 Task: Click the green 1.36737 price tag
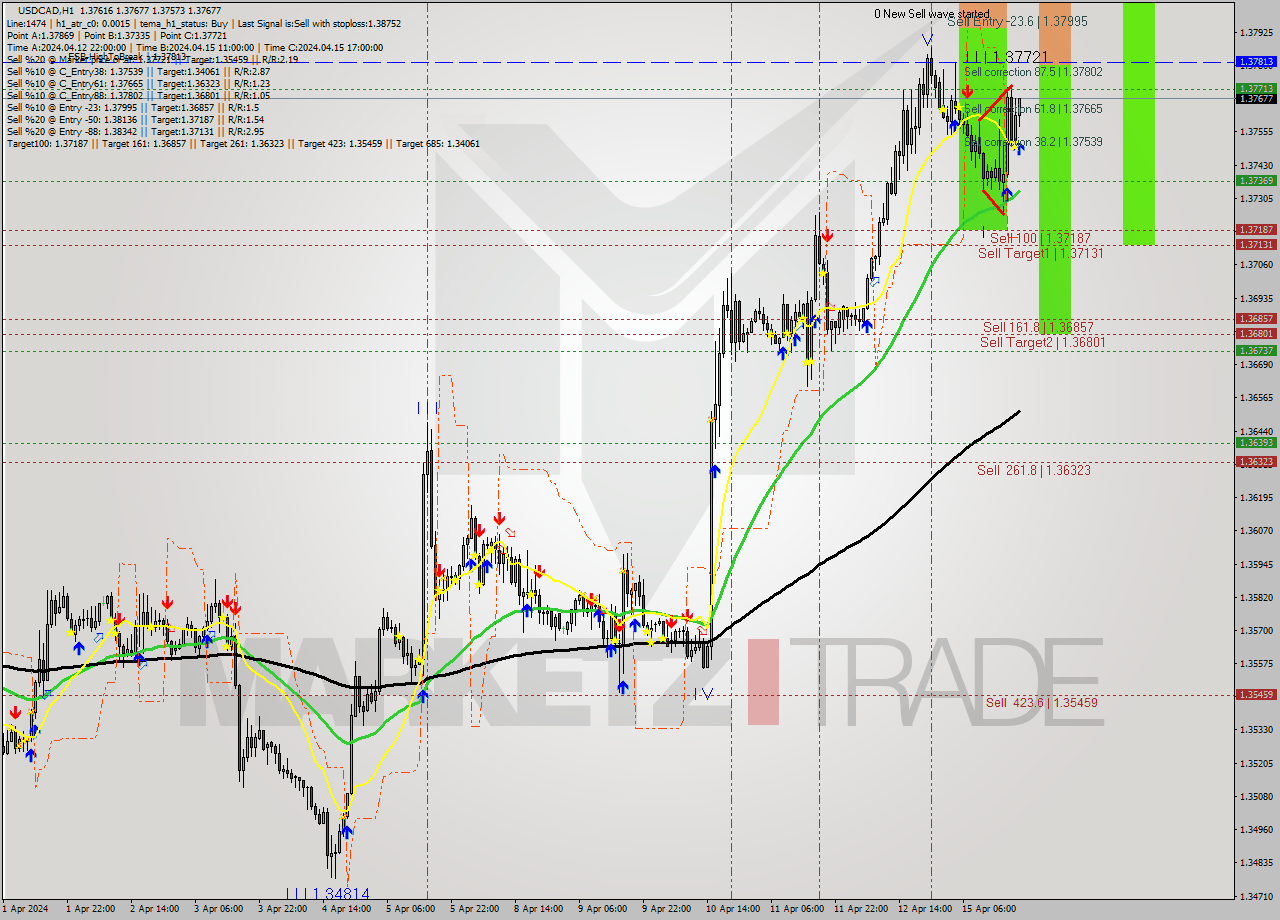pyautogui.click(x=1257, y=351)
